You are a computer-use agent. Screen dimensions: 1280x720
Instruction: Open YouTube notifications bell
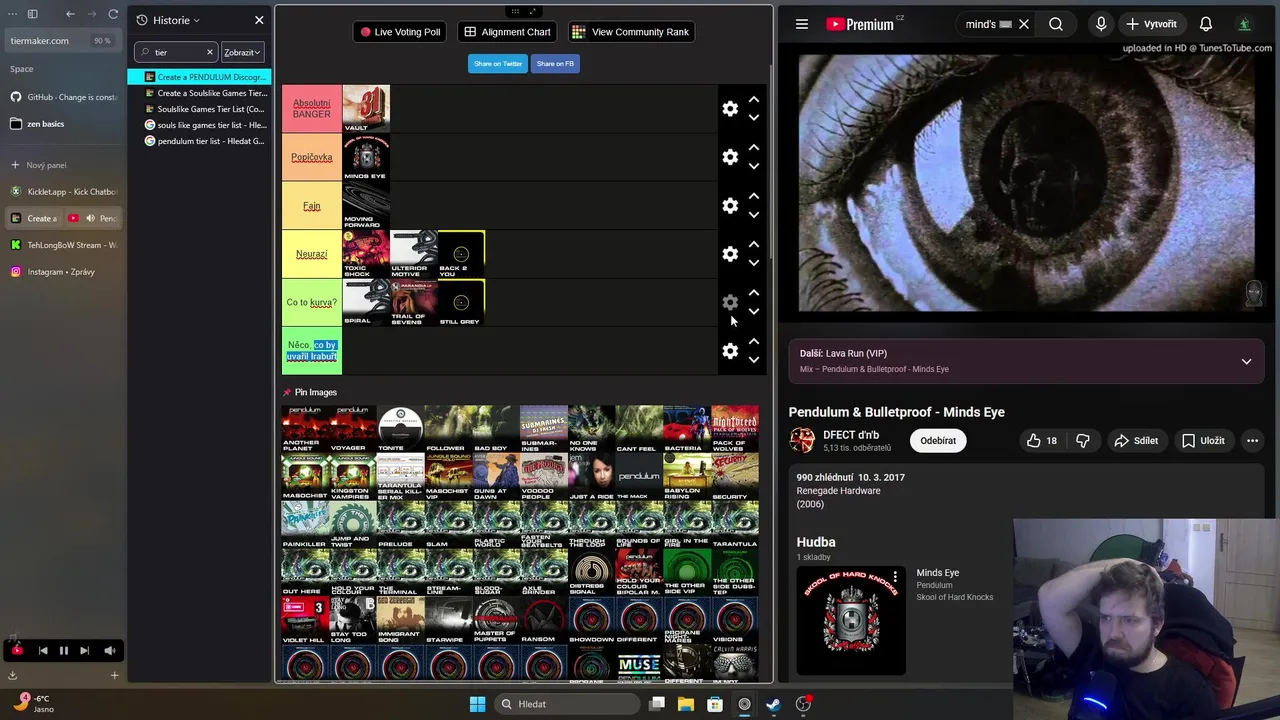tap(1206, 24)
